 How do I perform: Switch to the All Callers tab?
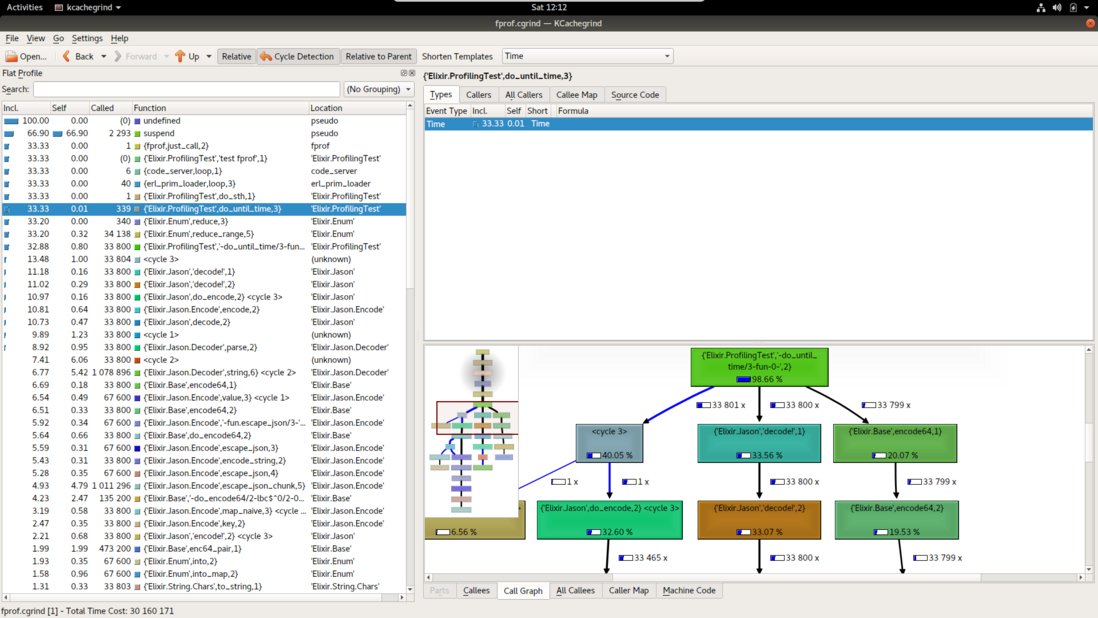[524, 94]
